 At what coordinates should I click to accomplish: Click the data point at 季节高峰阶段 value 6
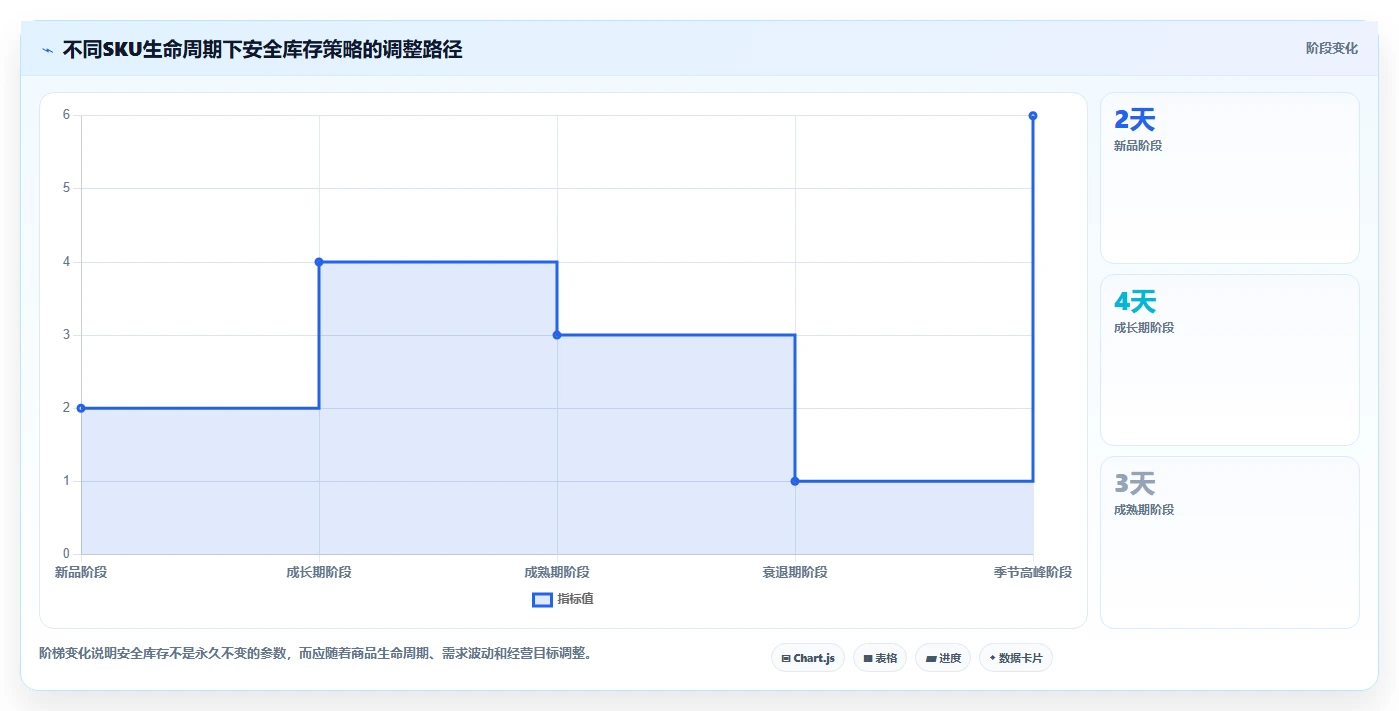coord(1033,116)
